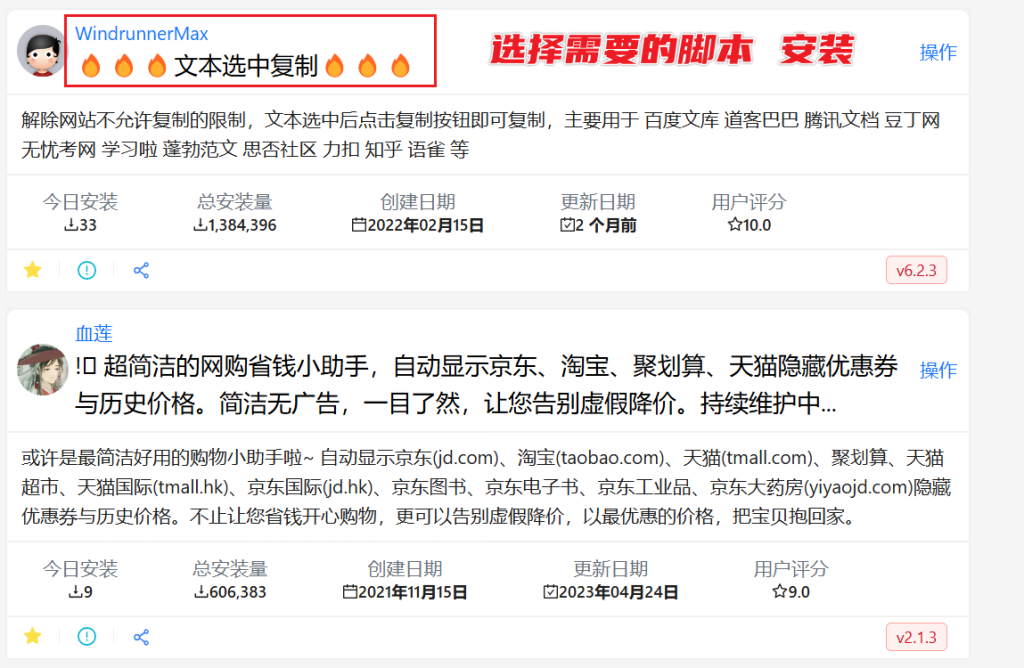Screen dimensions: 1024x668
Task: Open the 操作 menu for the second script
Action: pos(937,370)
